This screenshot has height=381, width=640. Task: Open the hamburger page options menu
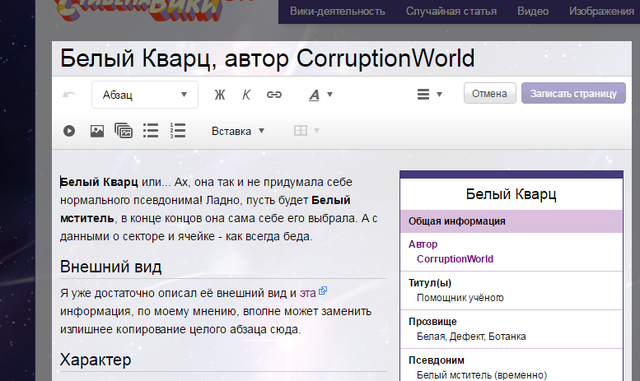coord(429,94)
